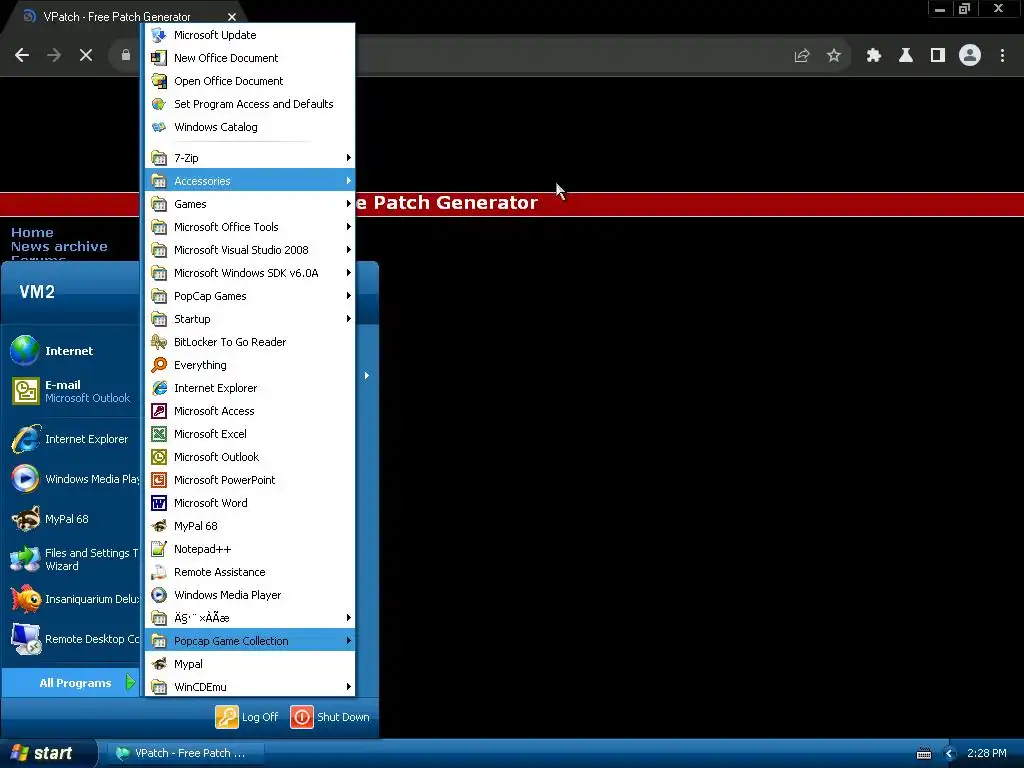
Task: Stop loading the page in Chrome
Action: coord(86,56)
